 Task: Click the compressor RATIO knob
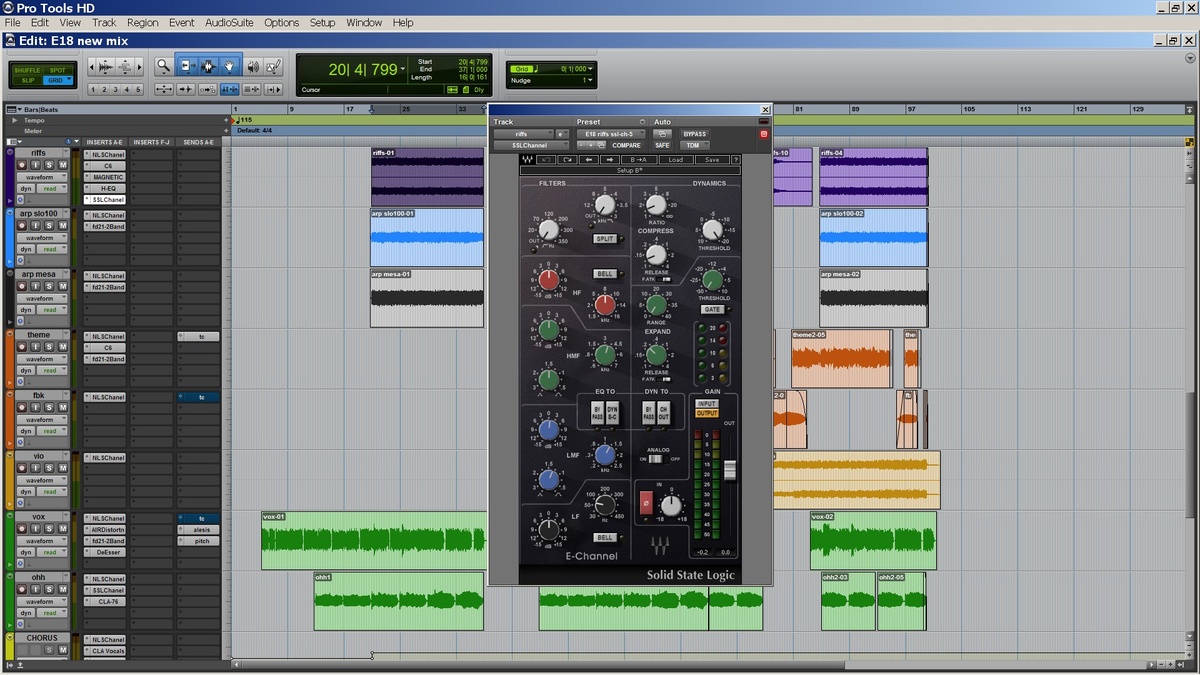[656, 205]
